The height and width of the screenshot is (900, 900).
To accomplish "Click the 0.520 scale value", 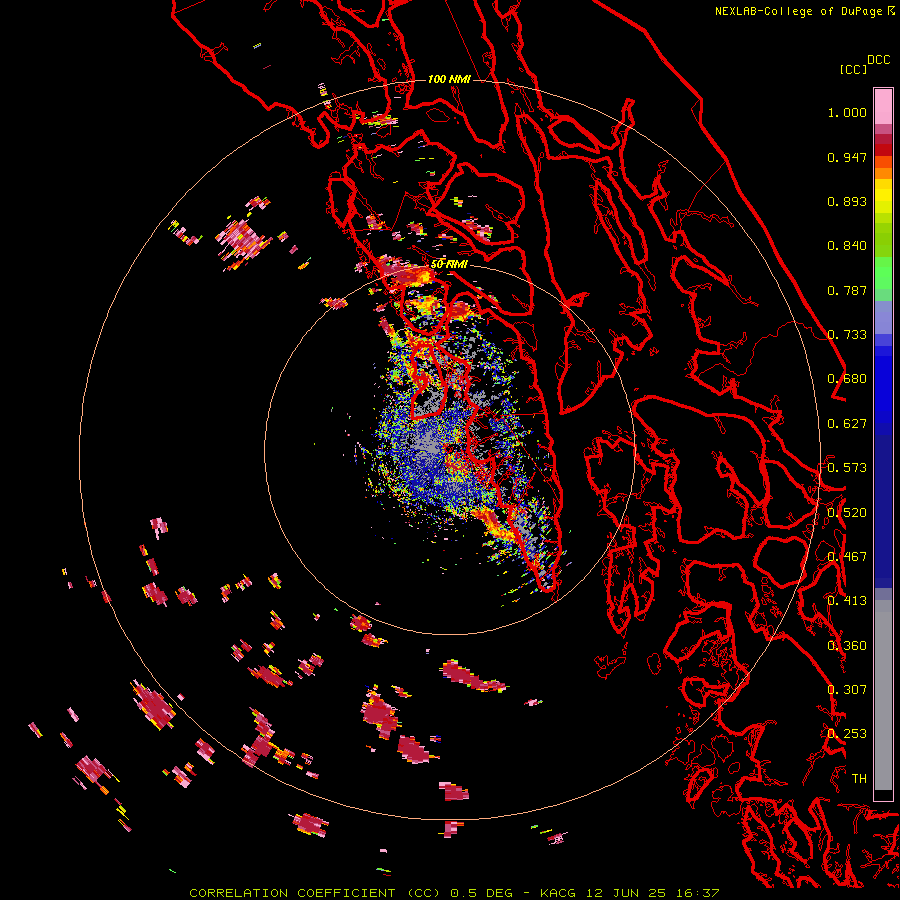I will (847, 513).
